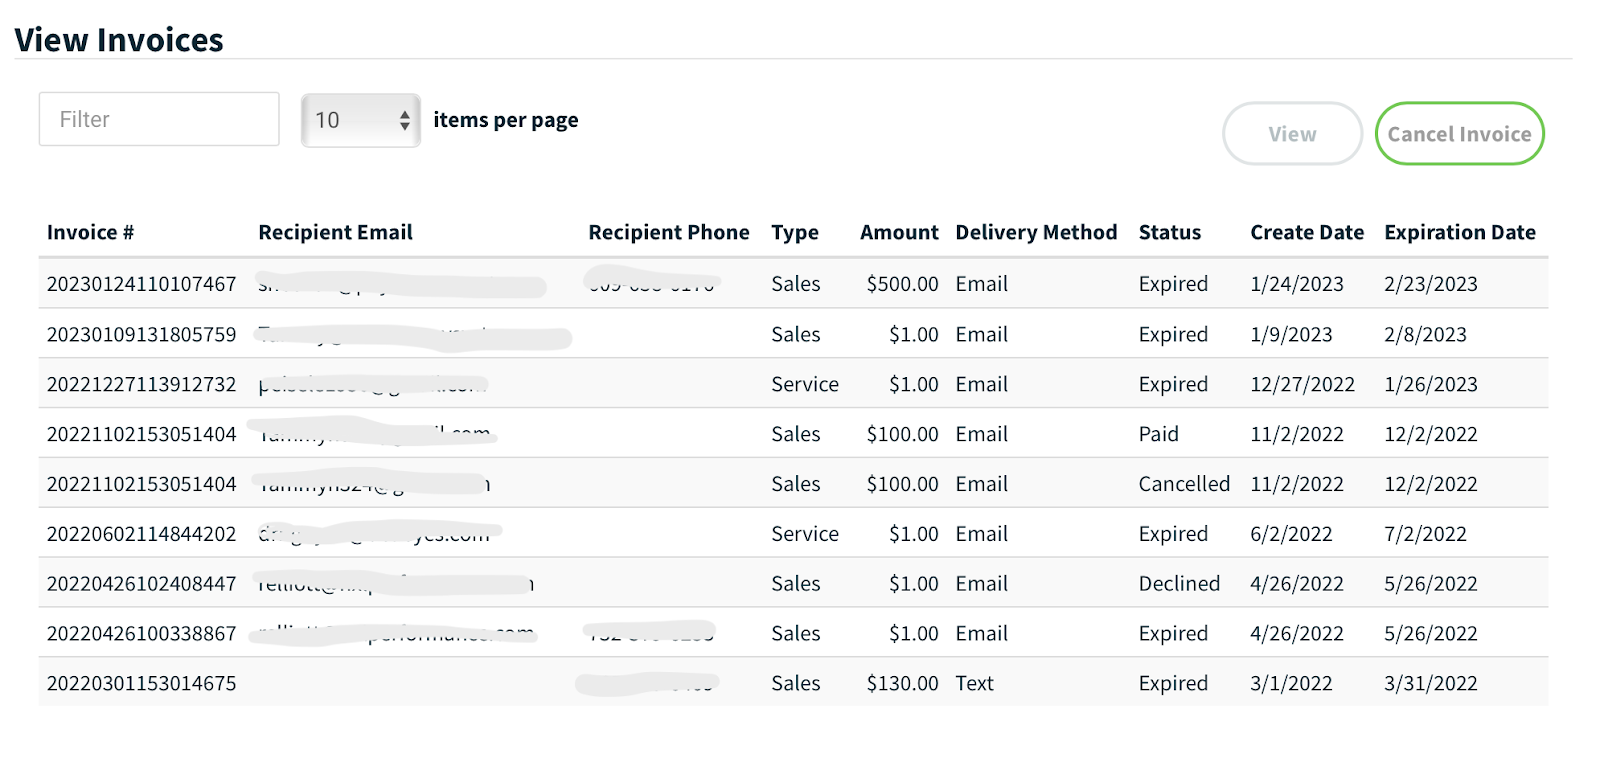
Task: Click the 3/31/2022 expiration date cell
Action: click(x=1430, y=684)
